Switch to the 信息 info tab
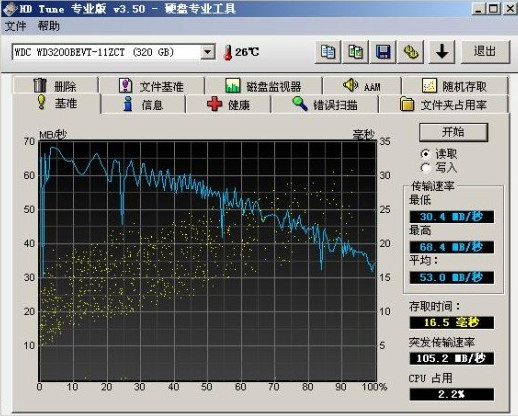 coord(143,104)
